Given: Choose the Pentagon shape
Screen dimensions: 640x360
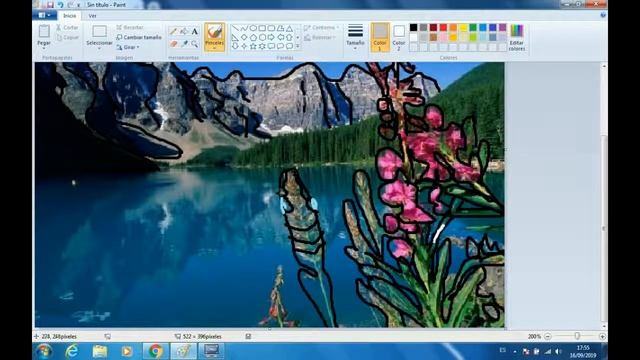Looking at the screenshot, I should click(253, 37).
